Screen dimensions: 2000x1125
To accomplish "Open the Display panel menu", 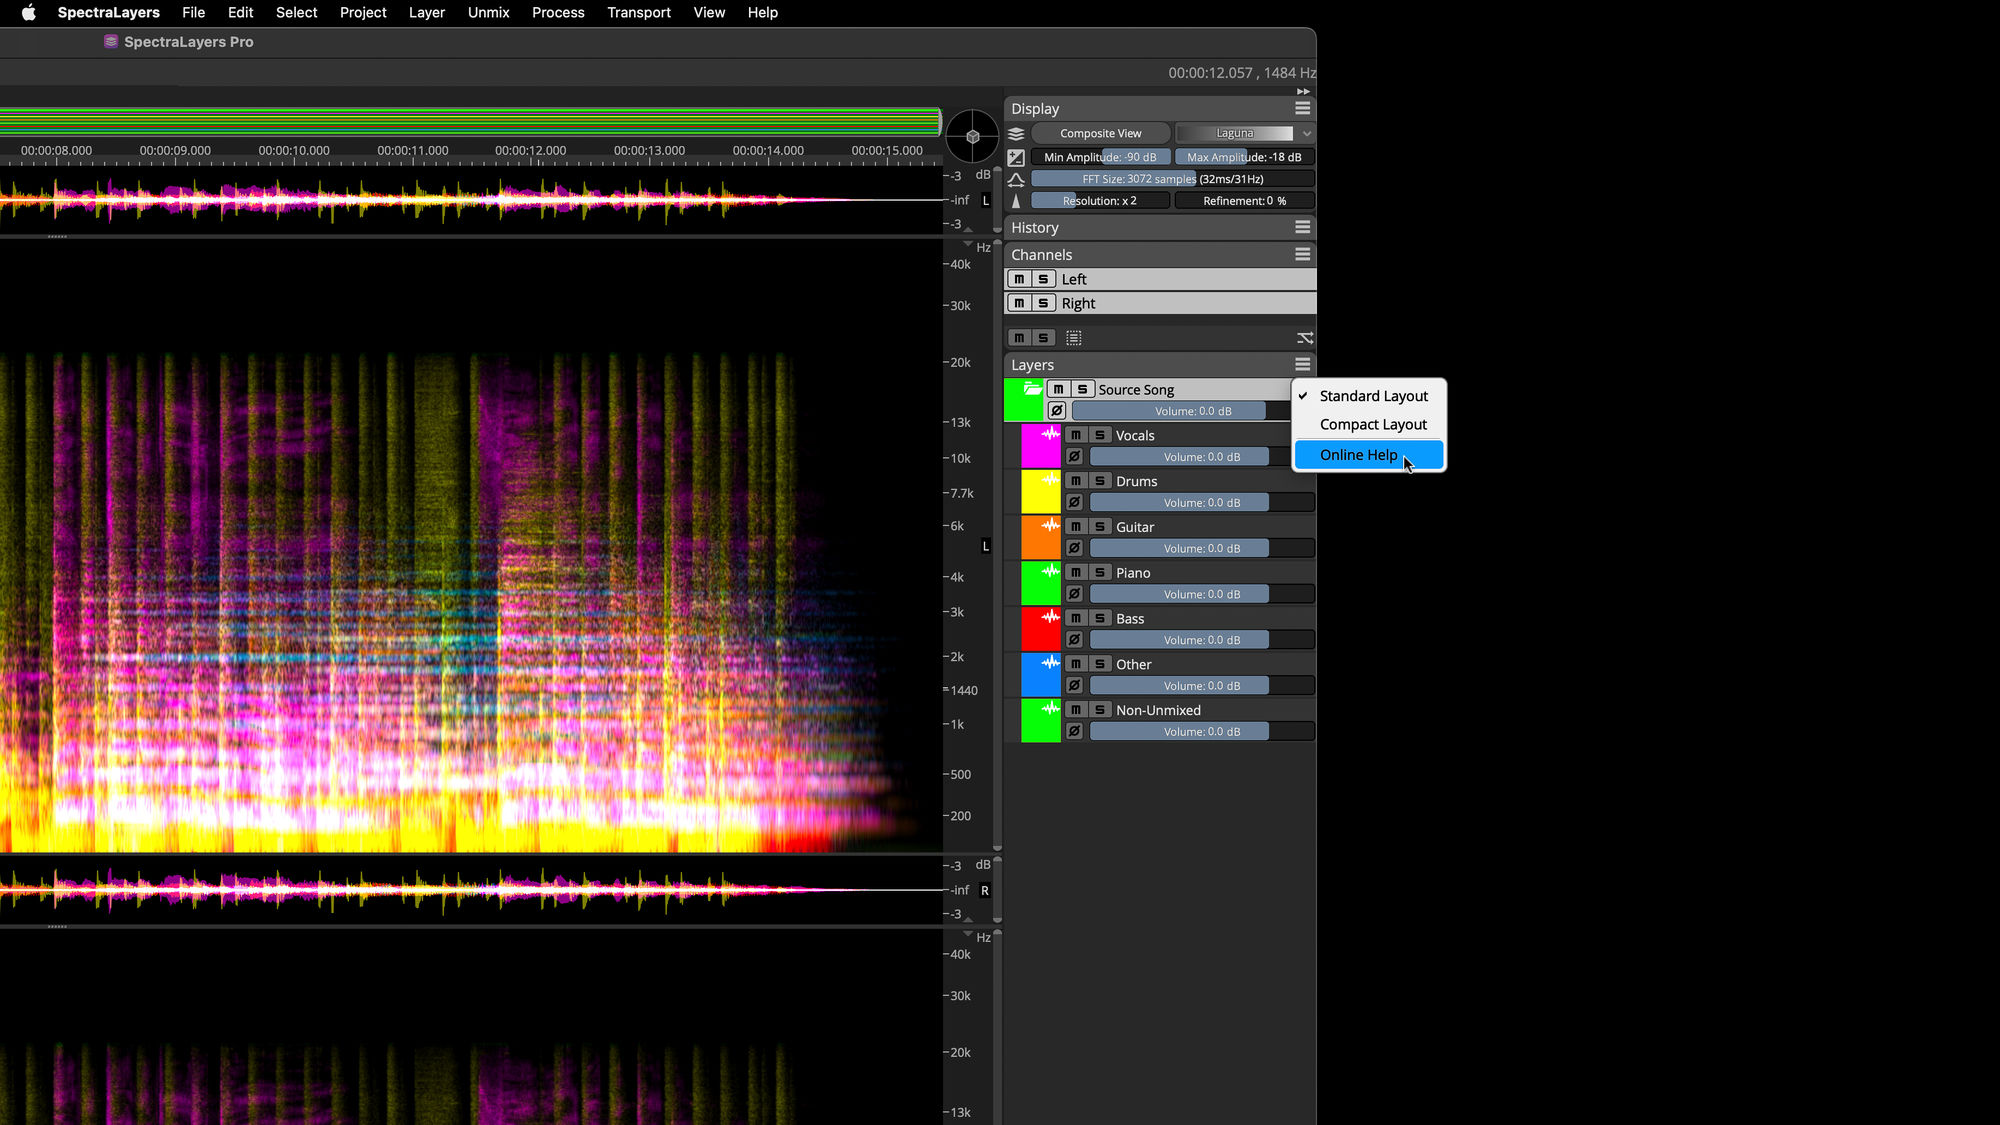I will (1302, 108).
